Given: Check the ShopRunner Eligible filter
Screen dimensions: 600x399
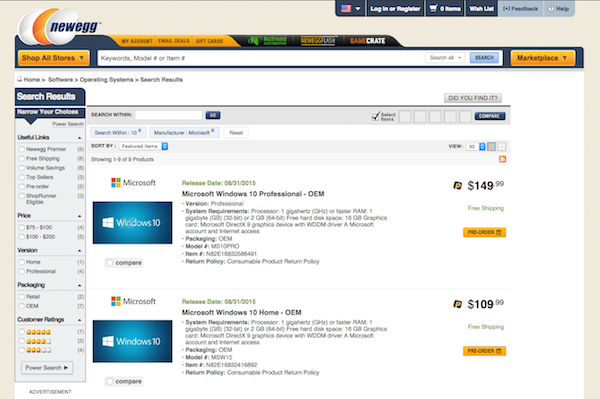Looking at the screenshot, I should pos(22,196).
